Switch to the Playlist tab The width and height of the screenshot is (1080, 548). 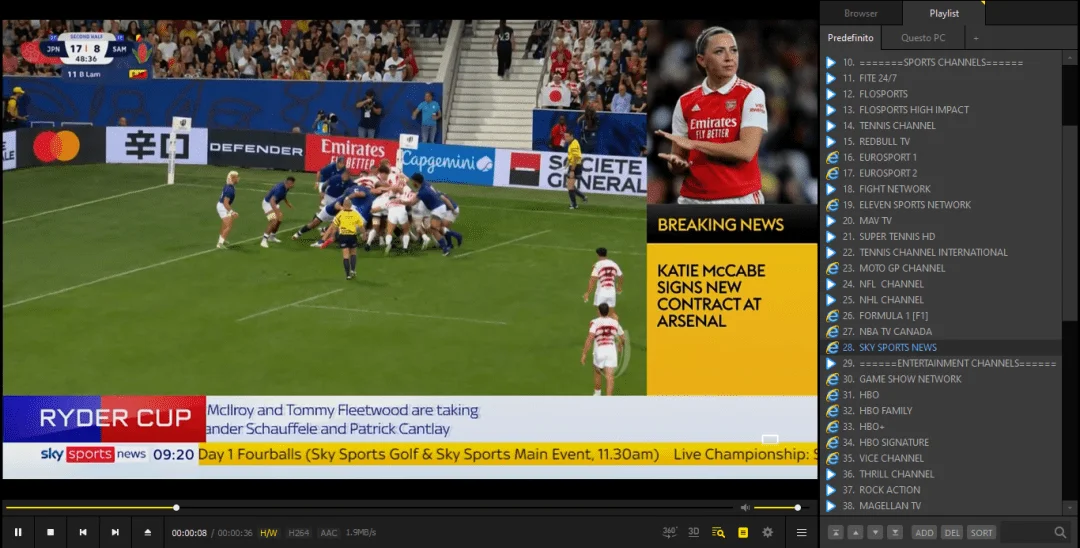[944, 13]
